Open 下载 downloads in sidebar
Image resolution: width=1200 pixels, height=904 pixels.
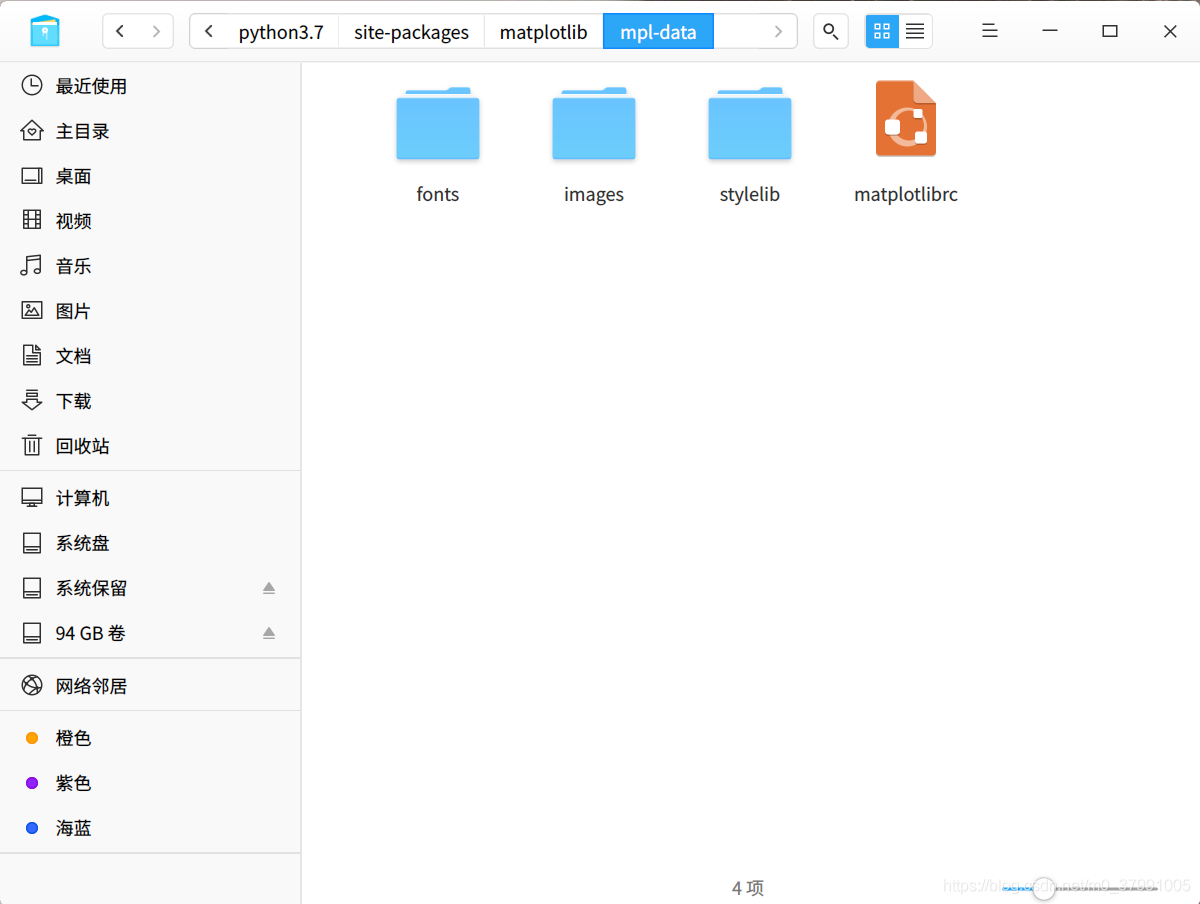coord(150,401)
